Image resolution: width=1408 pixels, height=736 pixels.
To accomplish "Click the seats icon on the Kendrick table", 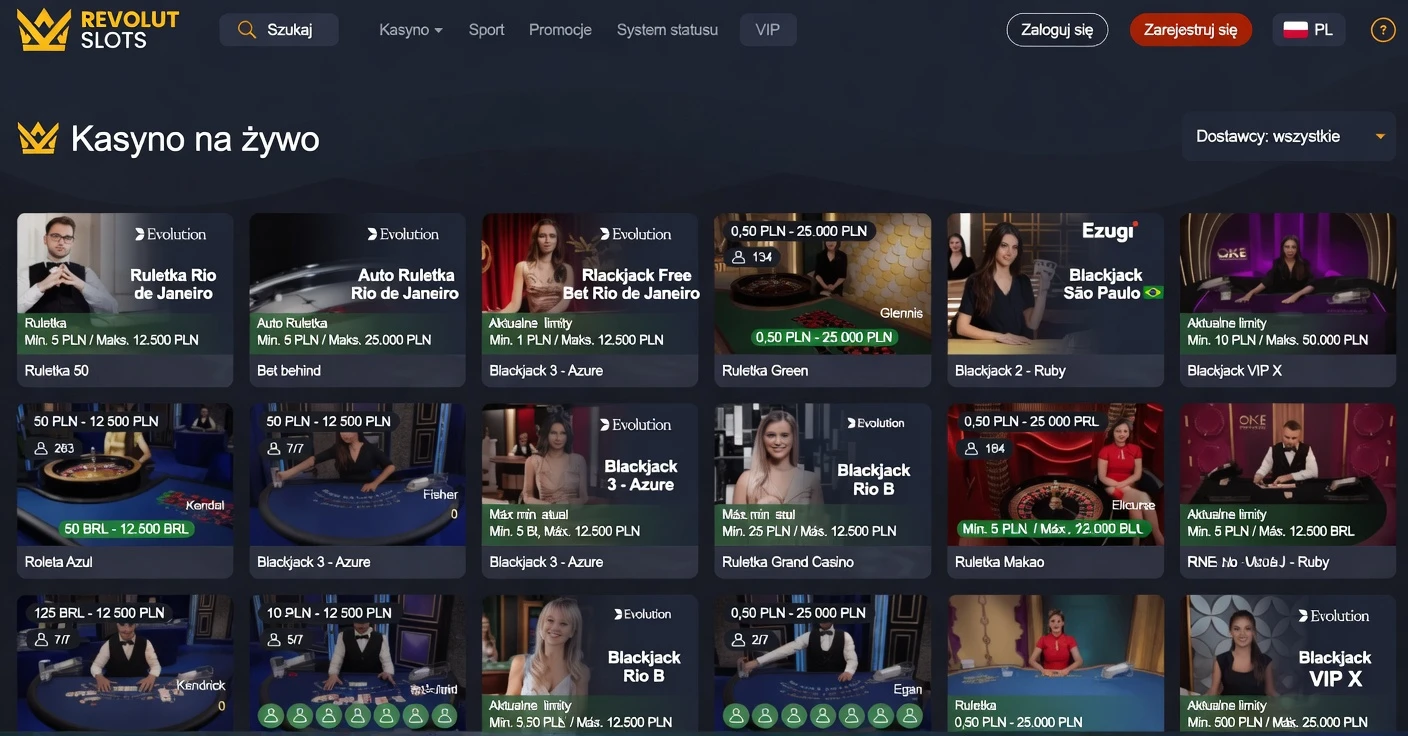I will [x=41, y=639].
